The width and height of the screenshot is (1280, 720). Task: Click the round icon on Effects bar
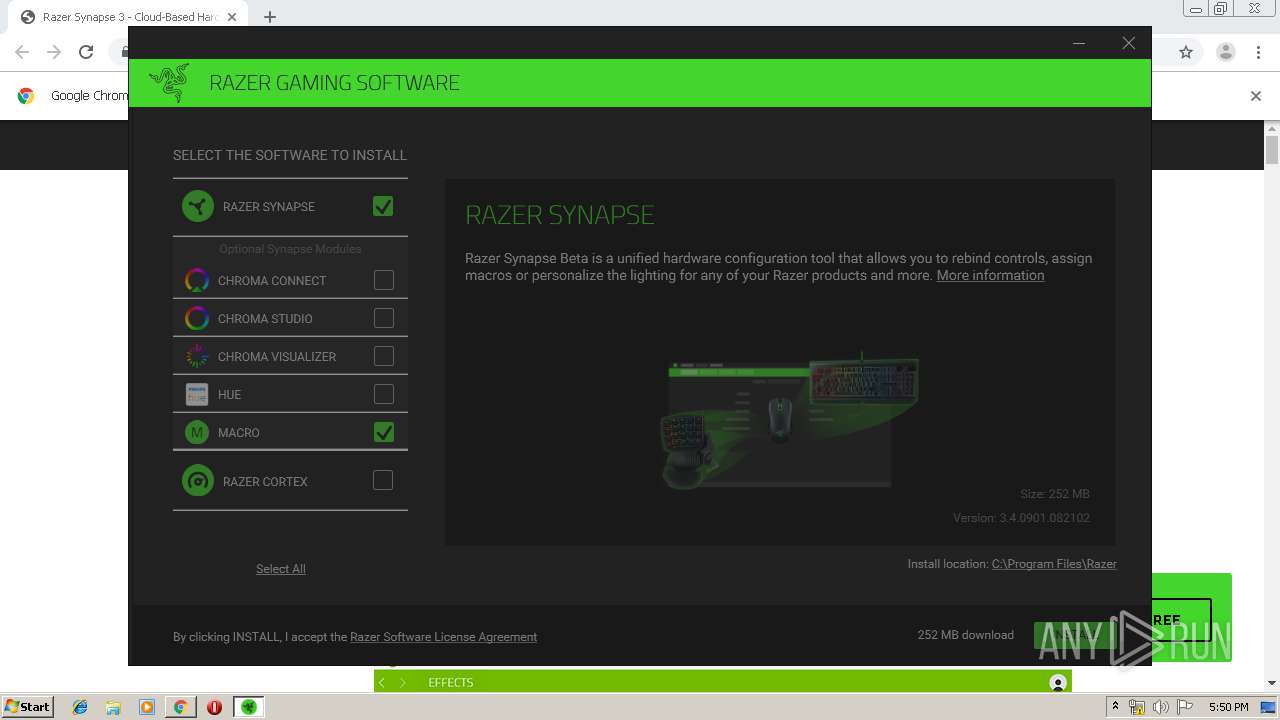click(1058, 683)
